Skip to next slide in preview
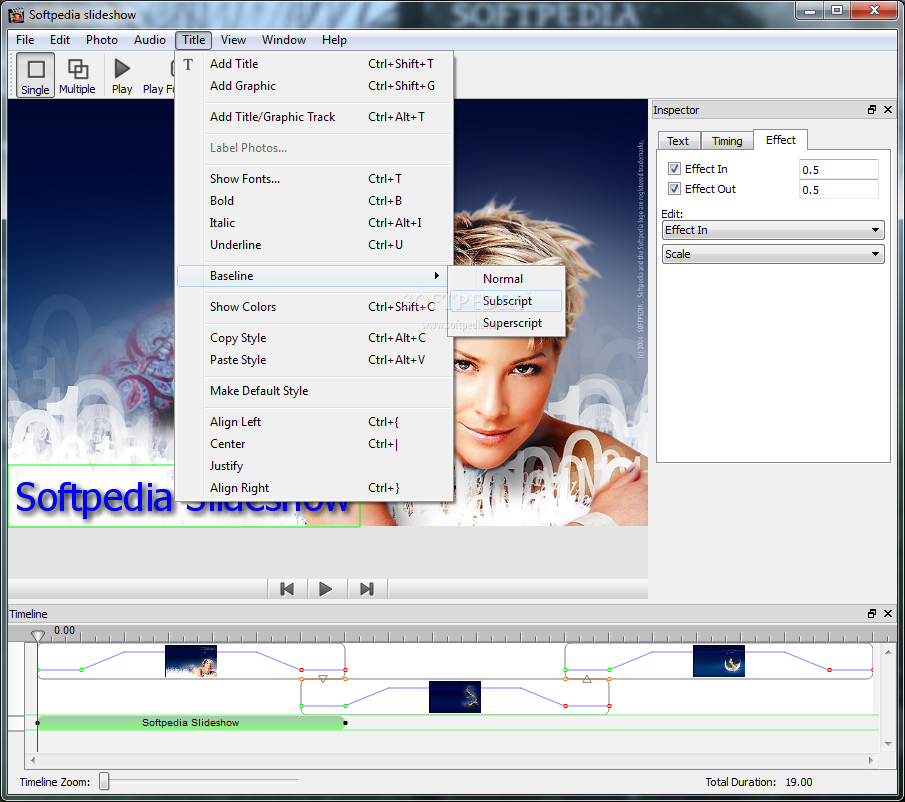The height and width of the screenshot is (802, 905). click(367, 589)
